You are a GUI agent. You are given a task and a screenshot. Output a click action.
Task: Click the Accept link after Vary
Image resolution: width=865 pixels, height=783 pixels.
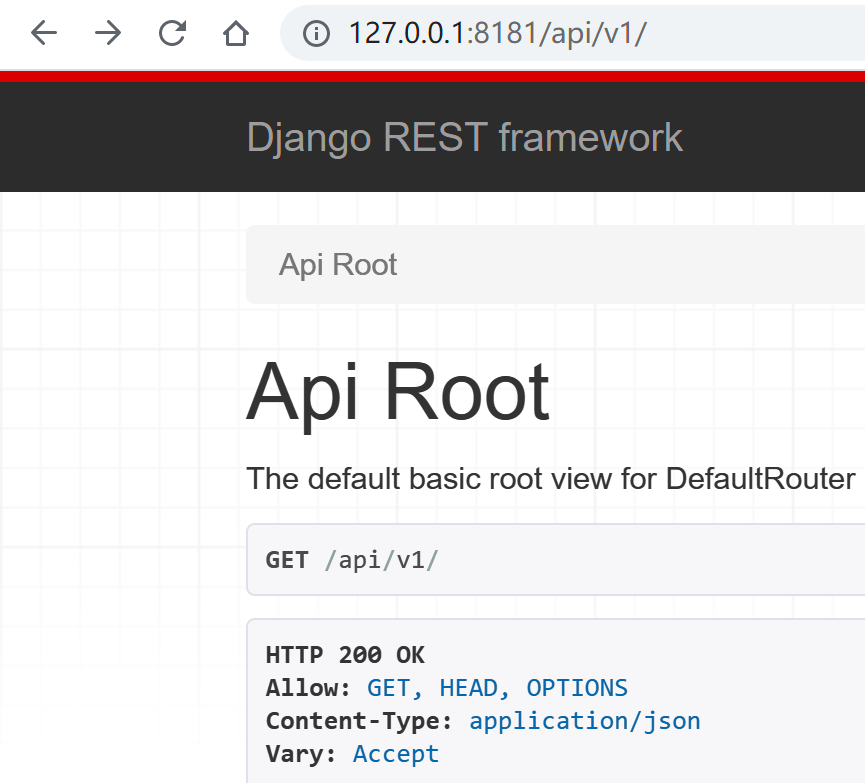coord(395,753)
